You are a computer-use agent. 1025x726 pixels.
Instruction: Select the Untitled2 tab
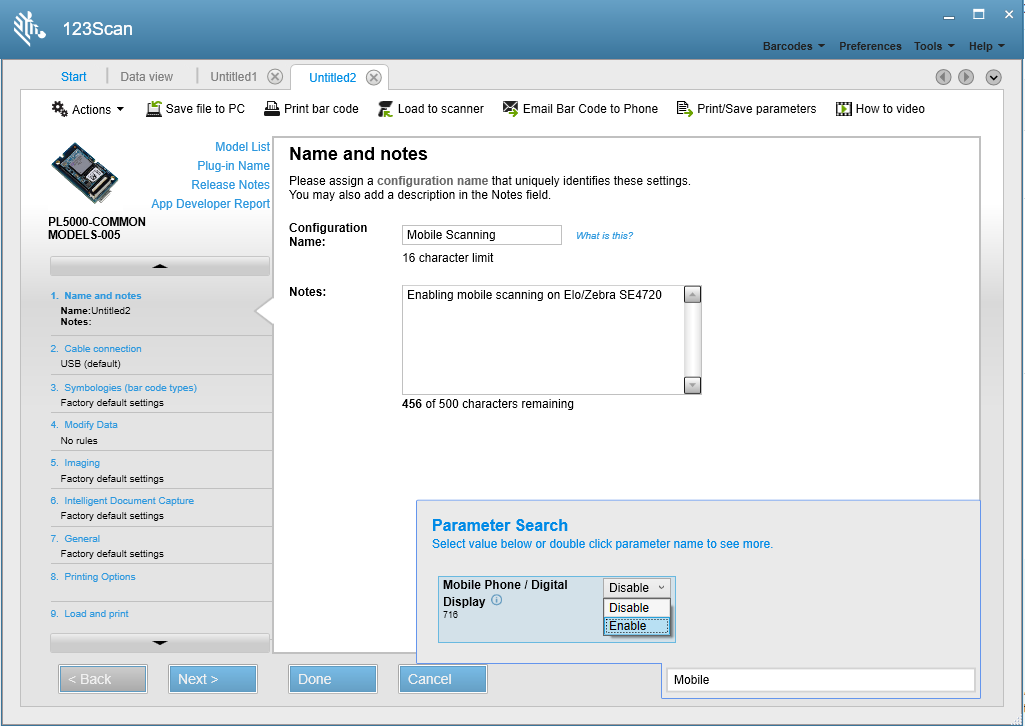332,78
